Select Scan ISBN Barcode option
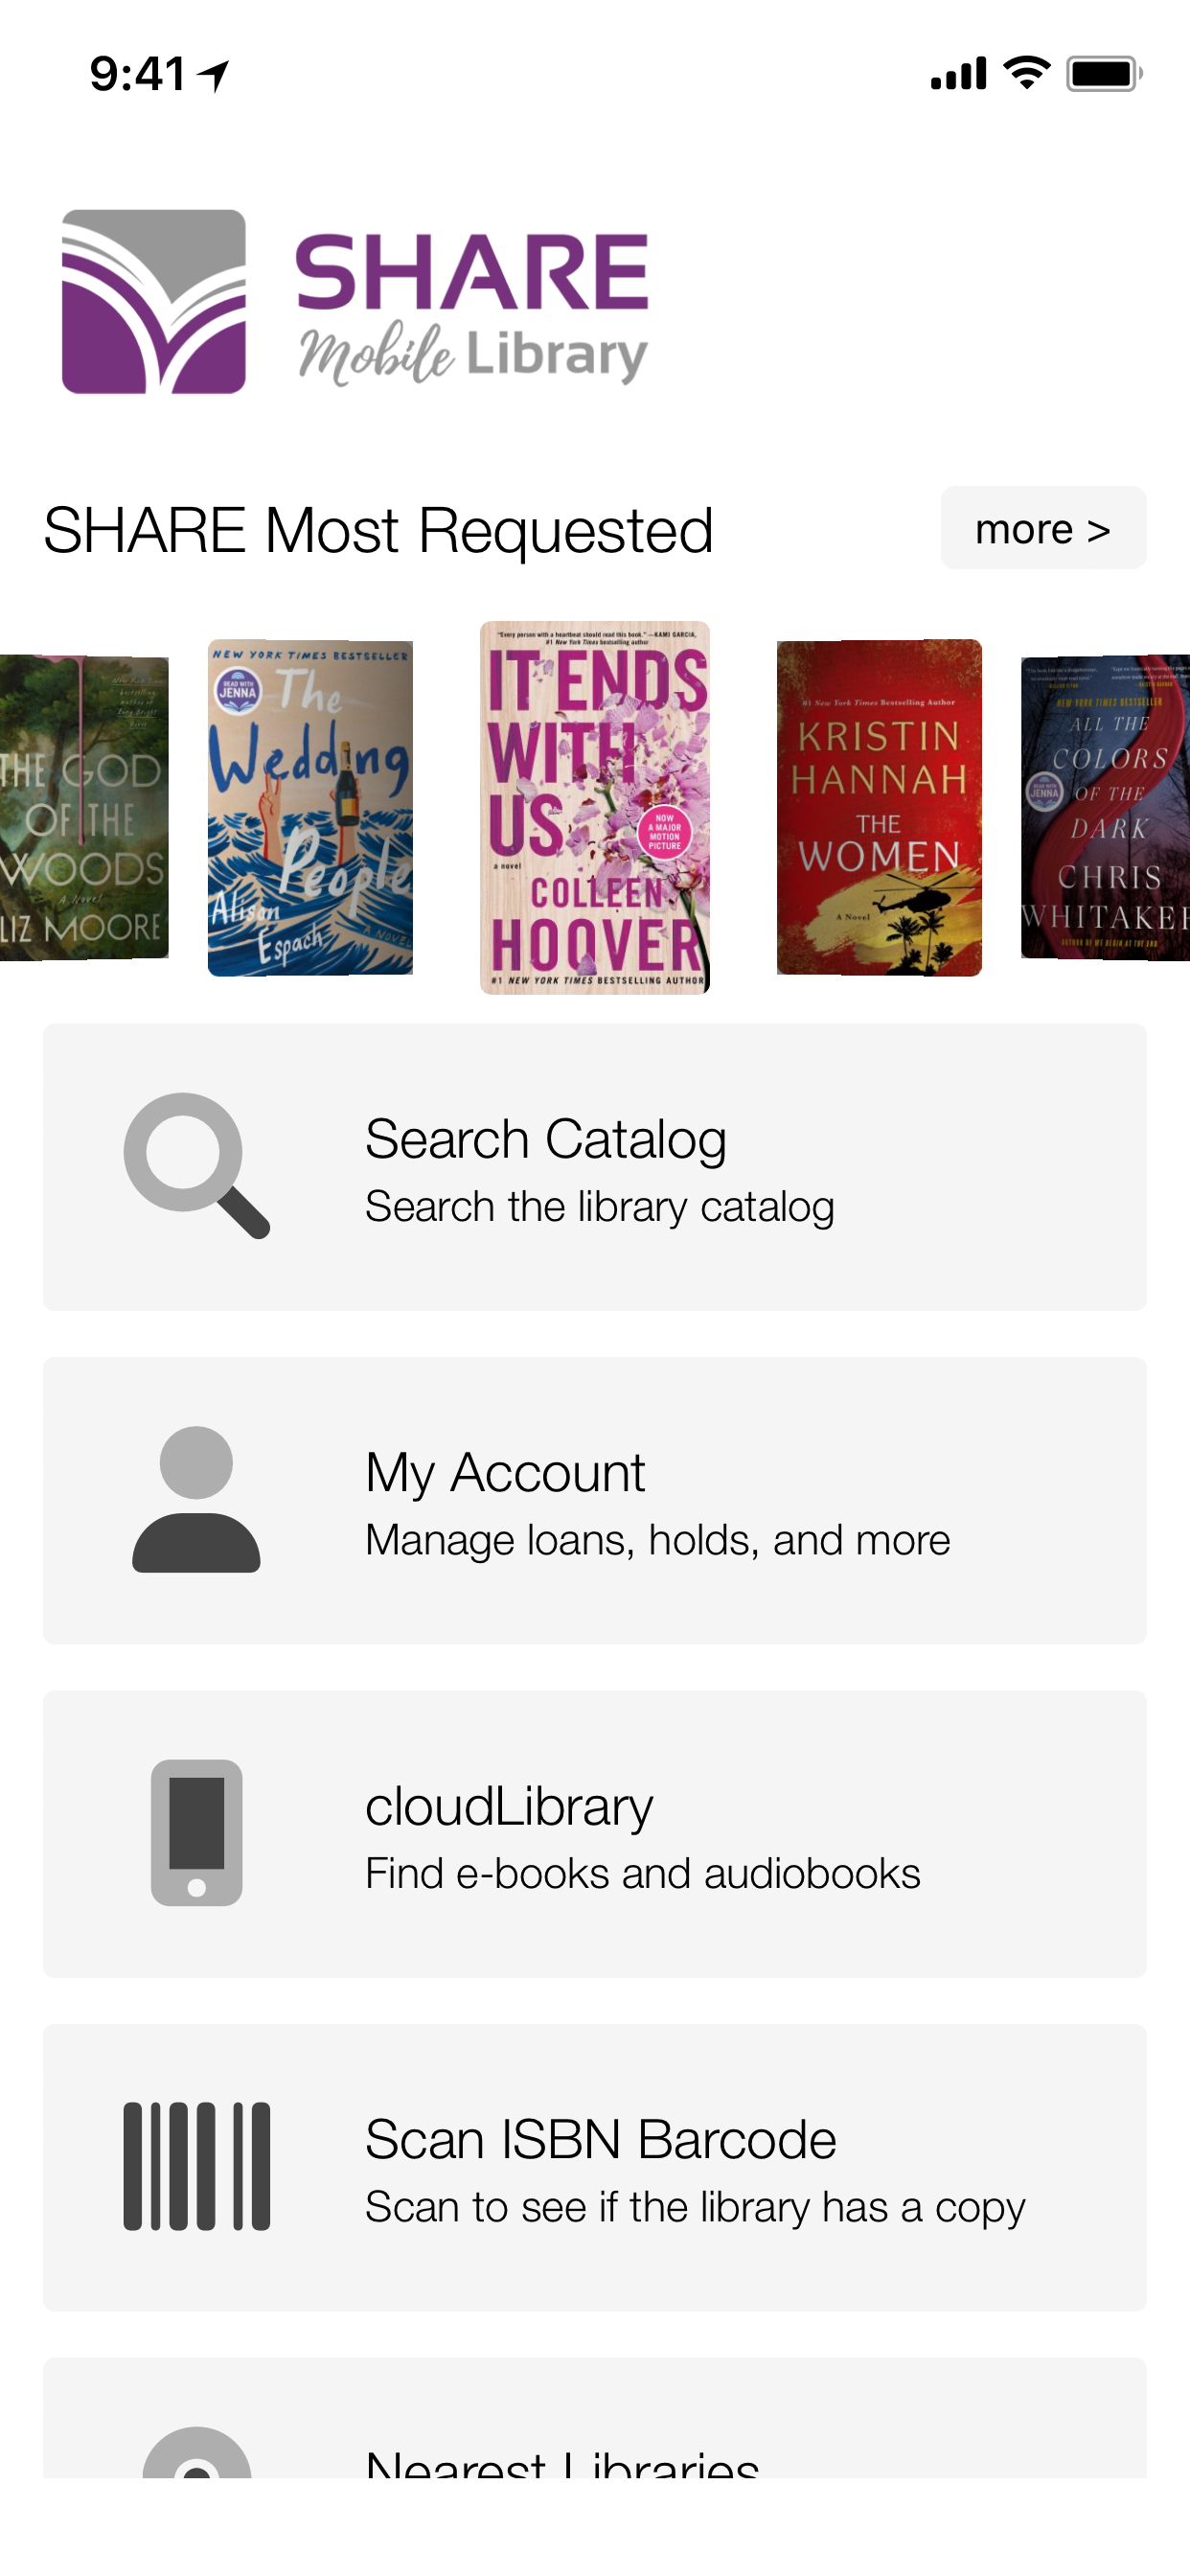The height and width of the screenshot is (2576, 1190). [595, 2167]
